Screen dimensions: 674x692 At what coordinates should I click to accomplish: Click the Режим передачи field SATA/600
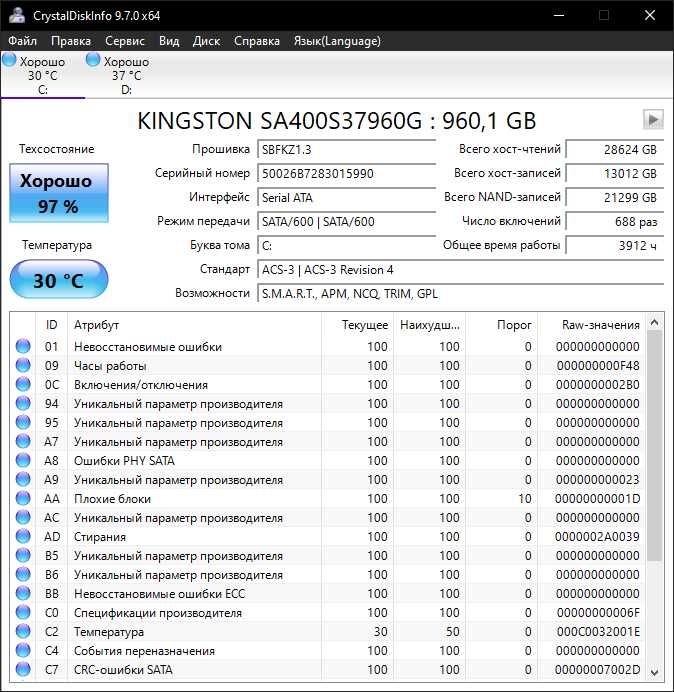[x=346, y=221]
